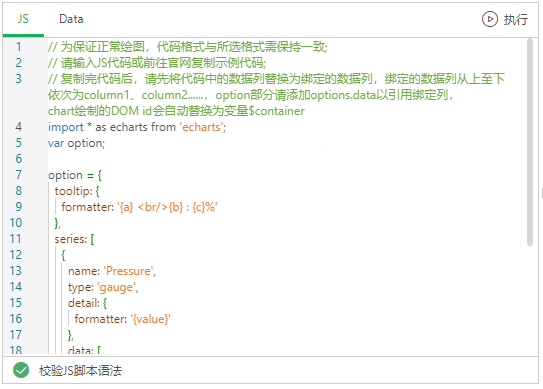Click the first green comment line
Viewport: 543px width, 389px height.
pyautogui.click(x=188, y=47)
